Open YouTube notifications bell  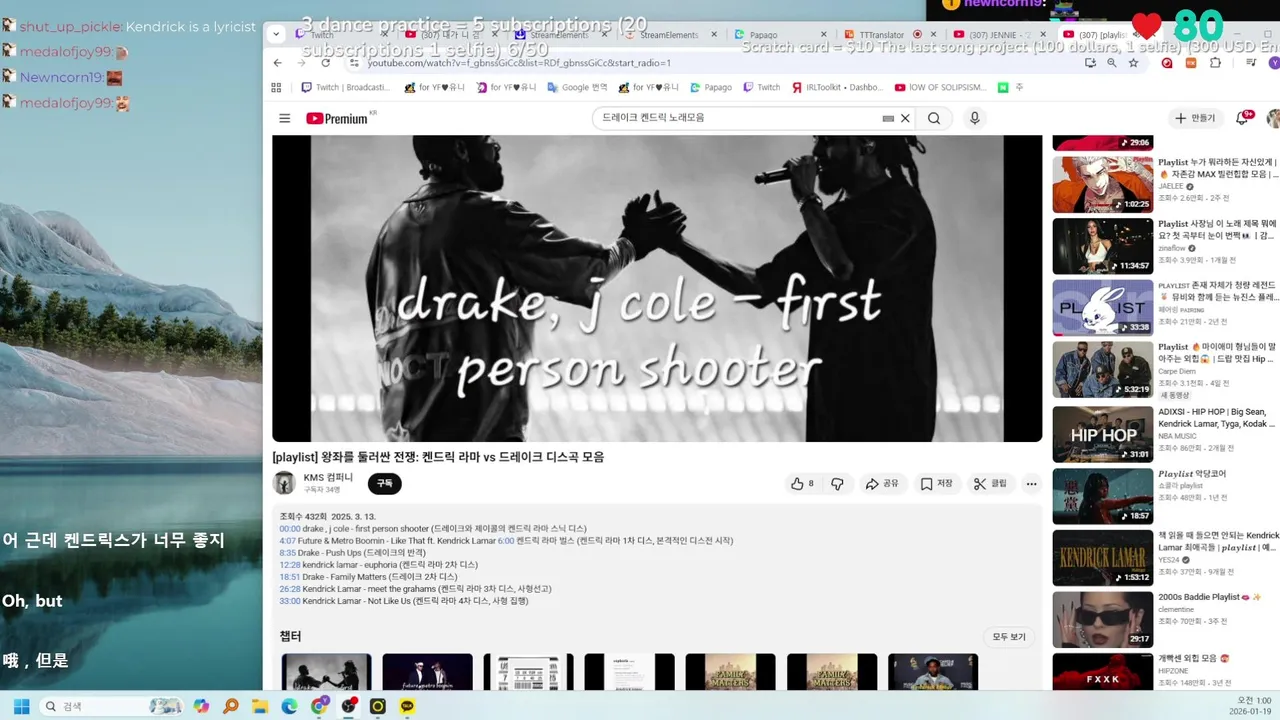(x=1242, y=118)
